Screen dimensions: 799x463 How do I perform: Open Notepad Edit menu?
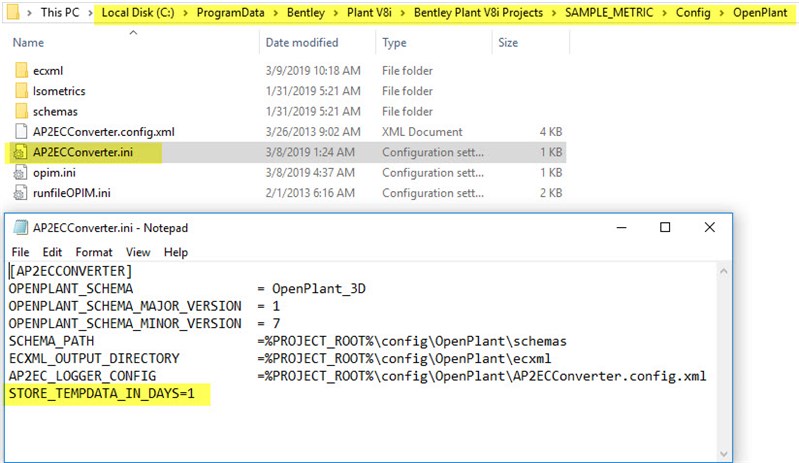click(x=52, y=252)
